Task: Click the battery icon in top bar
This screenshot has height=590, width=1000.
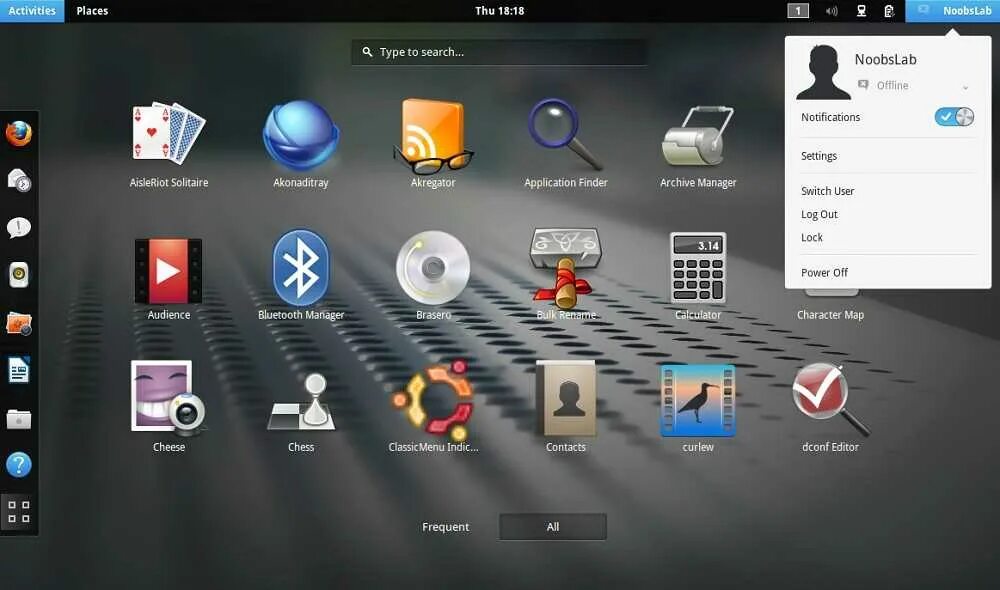Action: (889, 11)
